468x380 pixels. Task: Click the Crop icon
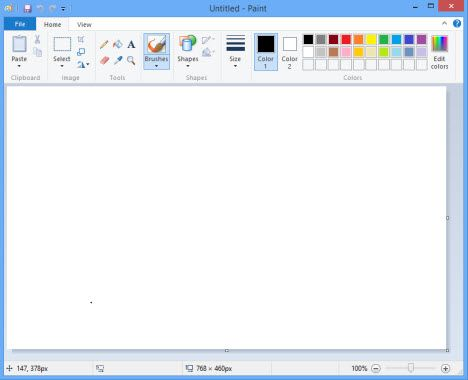click(x=81, y=39)
